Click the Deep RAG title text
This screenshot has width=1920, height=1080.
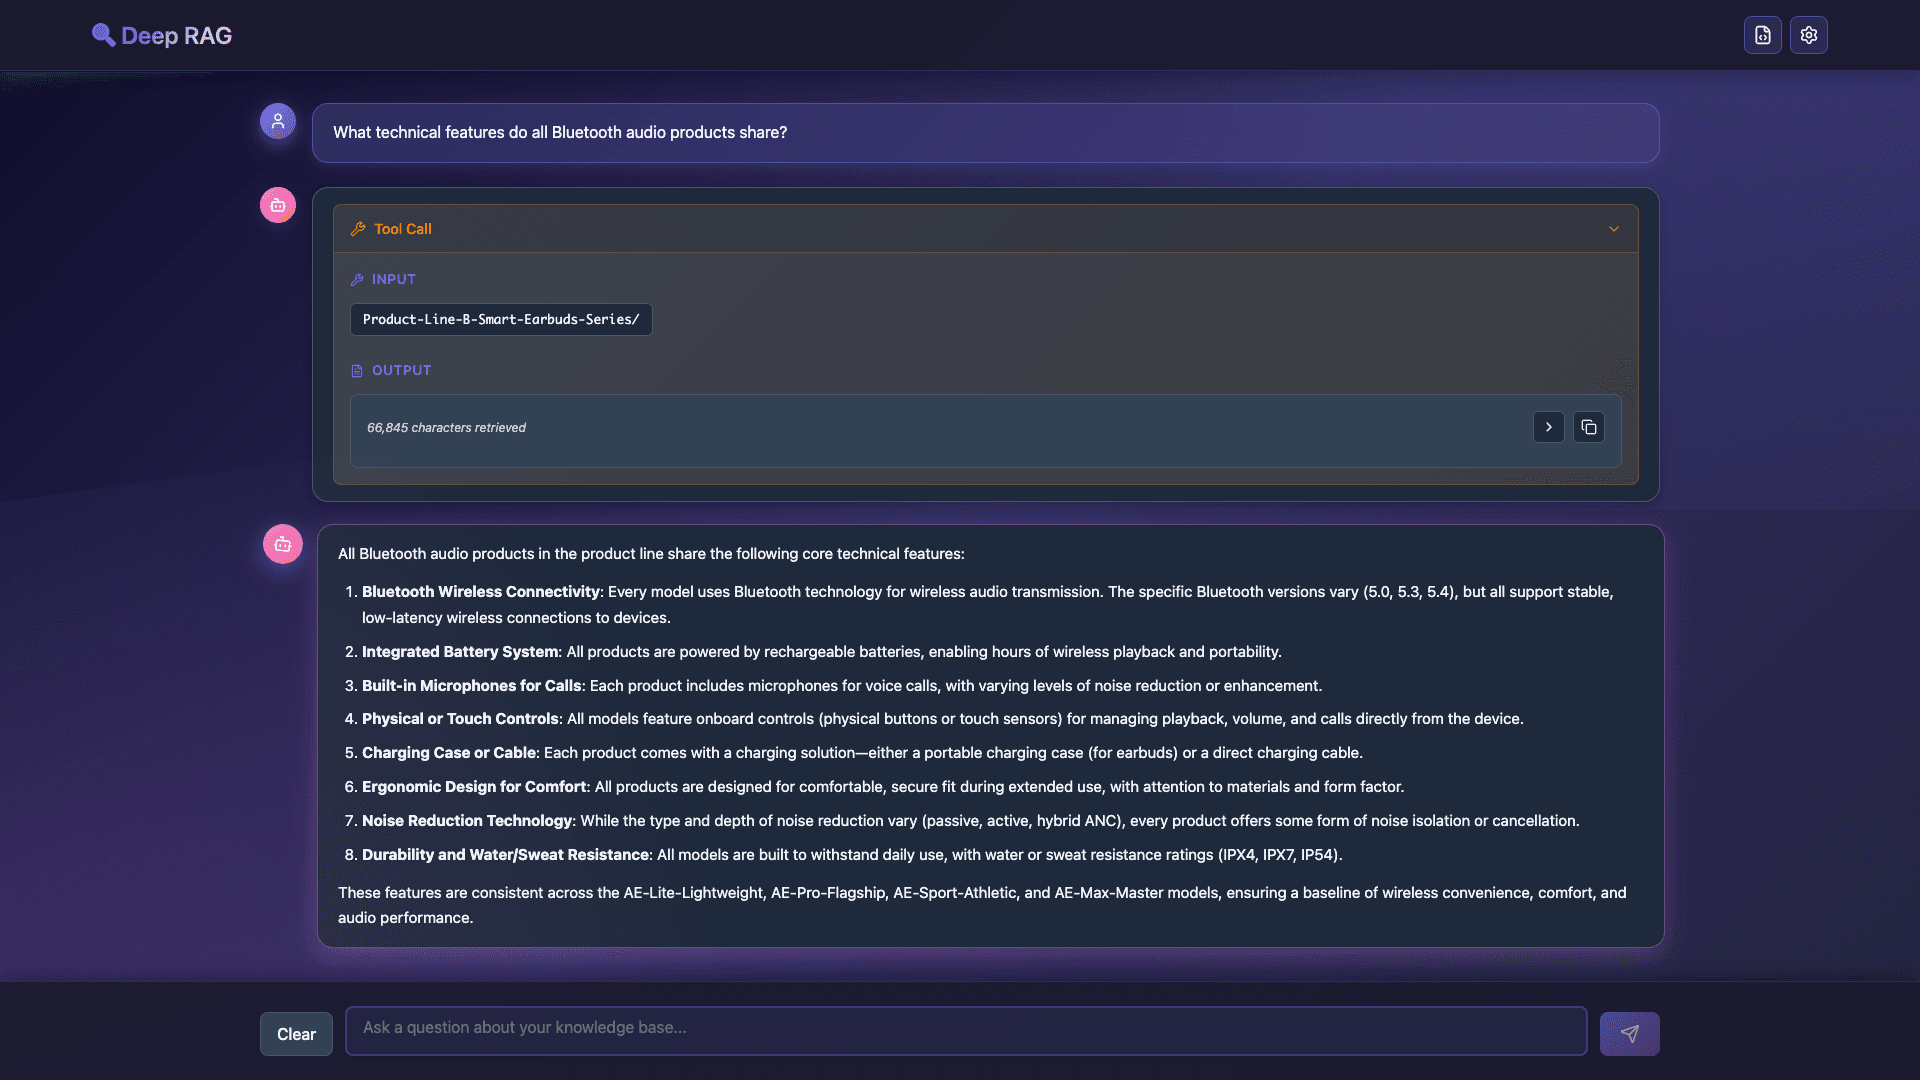coord(176,35)
